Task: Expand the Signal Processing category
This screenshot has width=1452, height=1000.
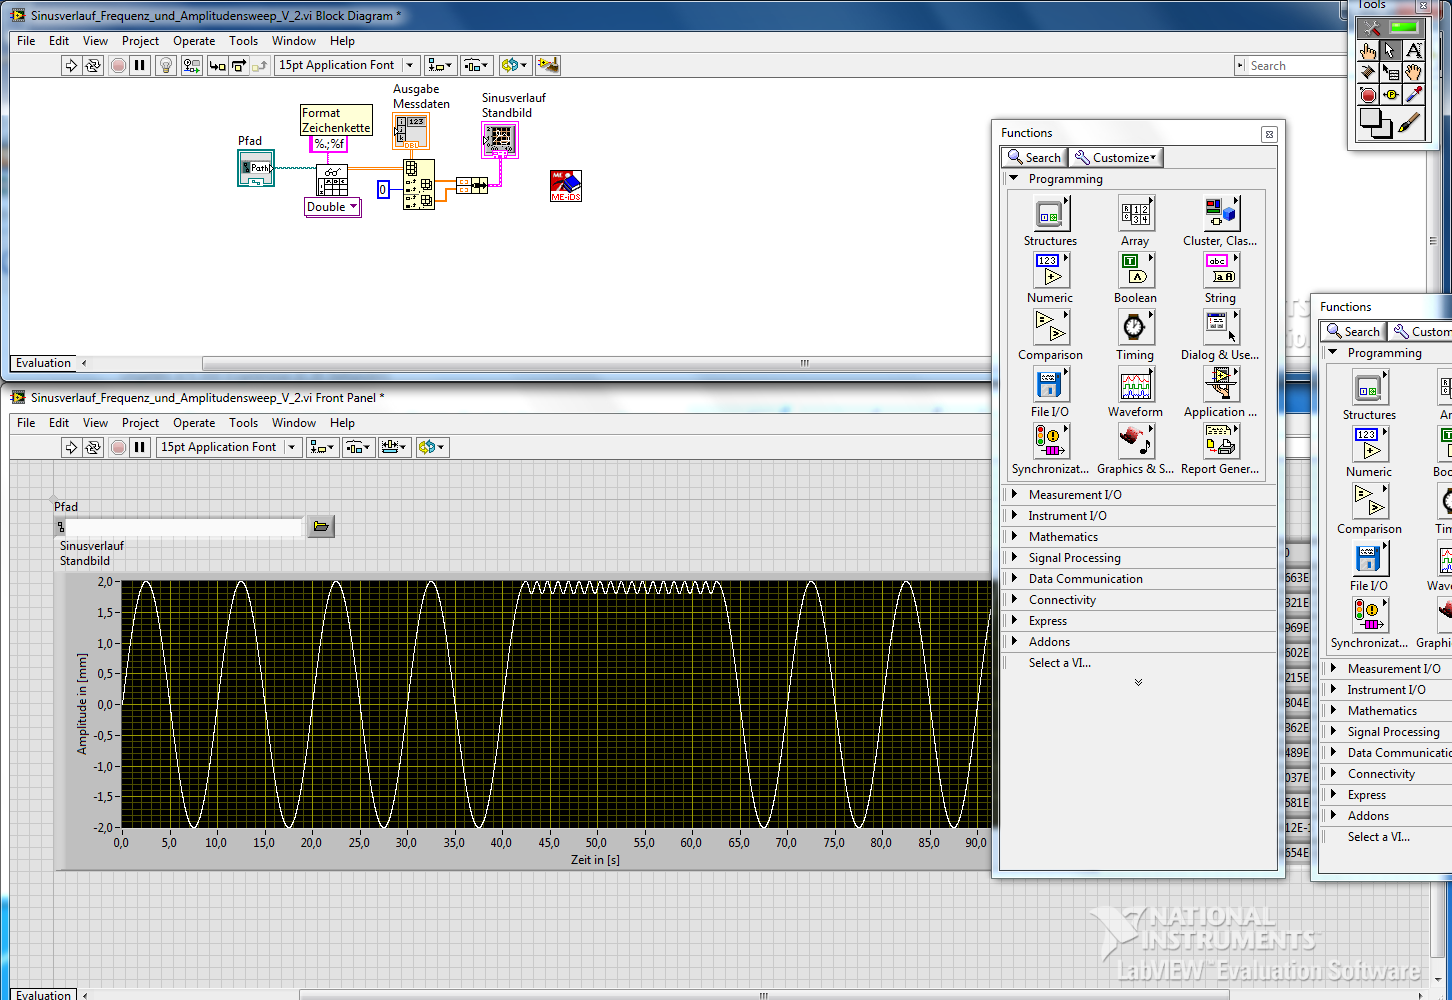Action: pos(1074,558)
